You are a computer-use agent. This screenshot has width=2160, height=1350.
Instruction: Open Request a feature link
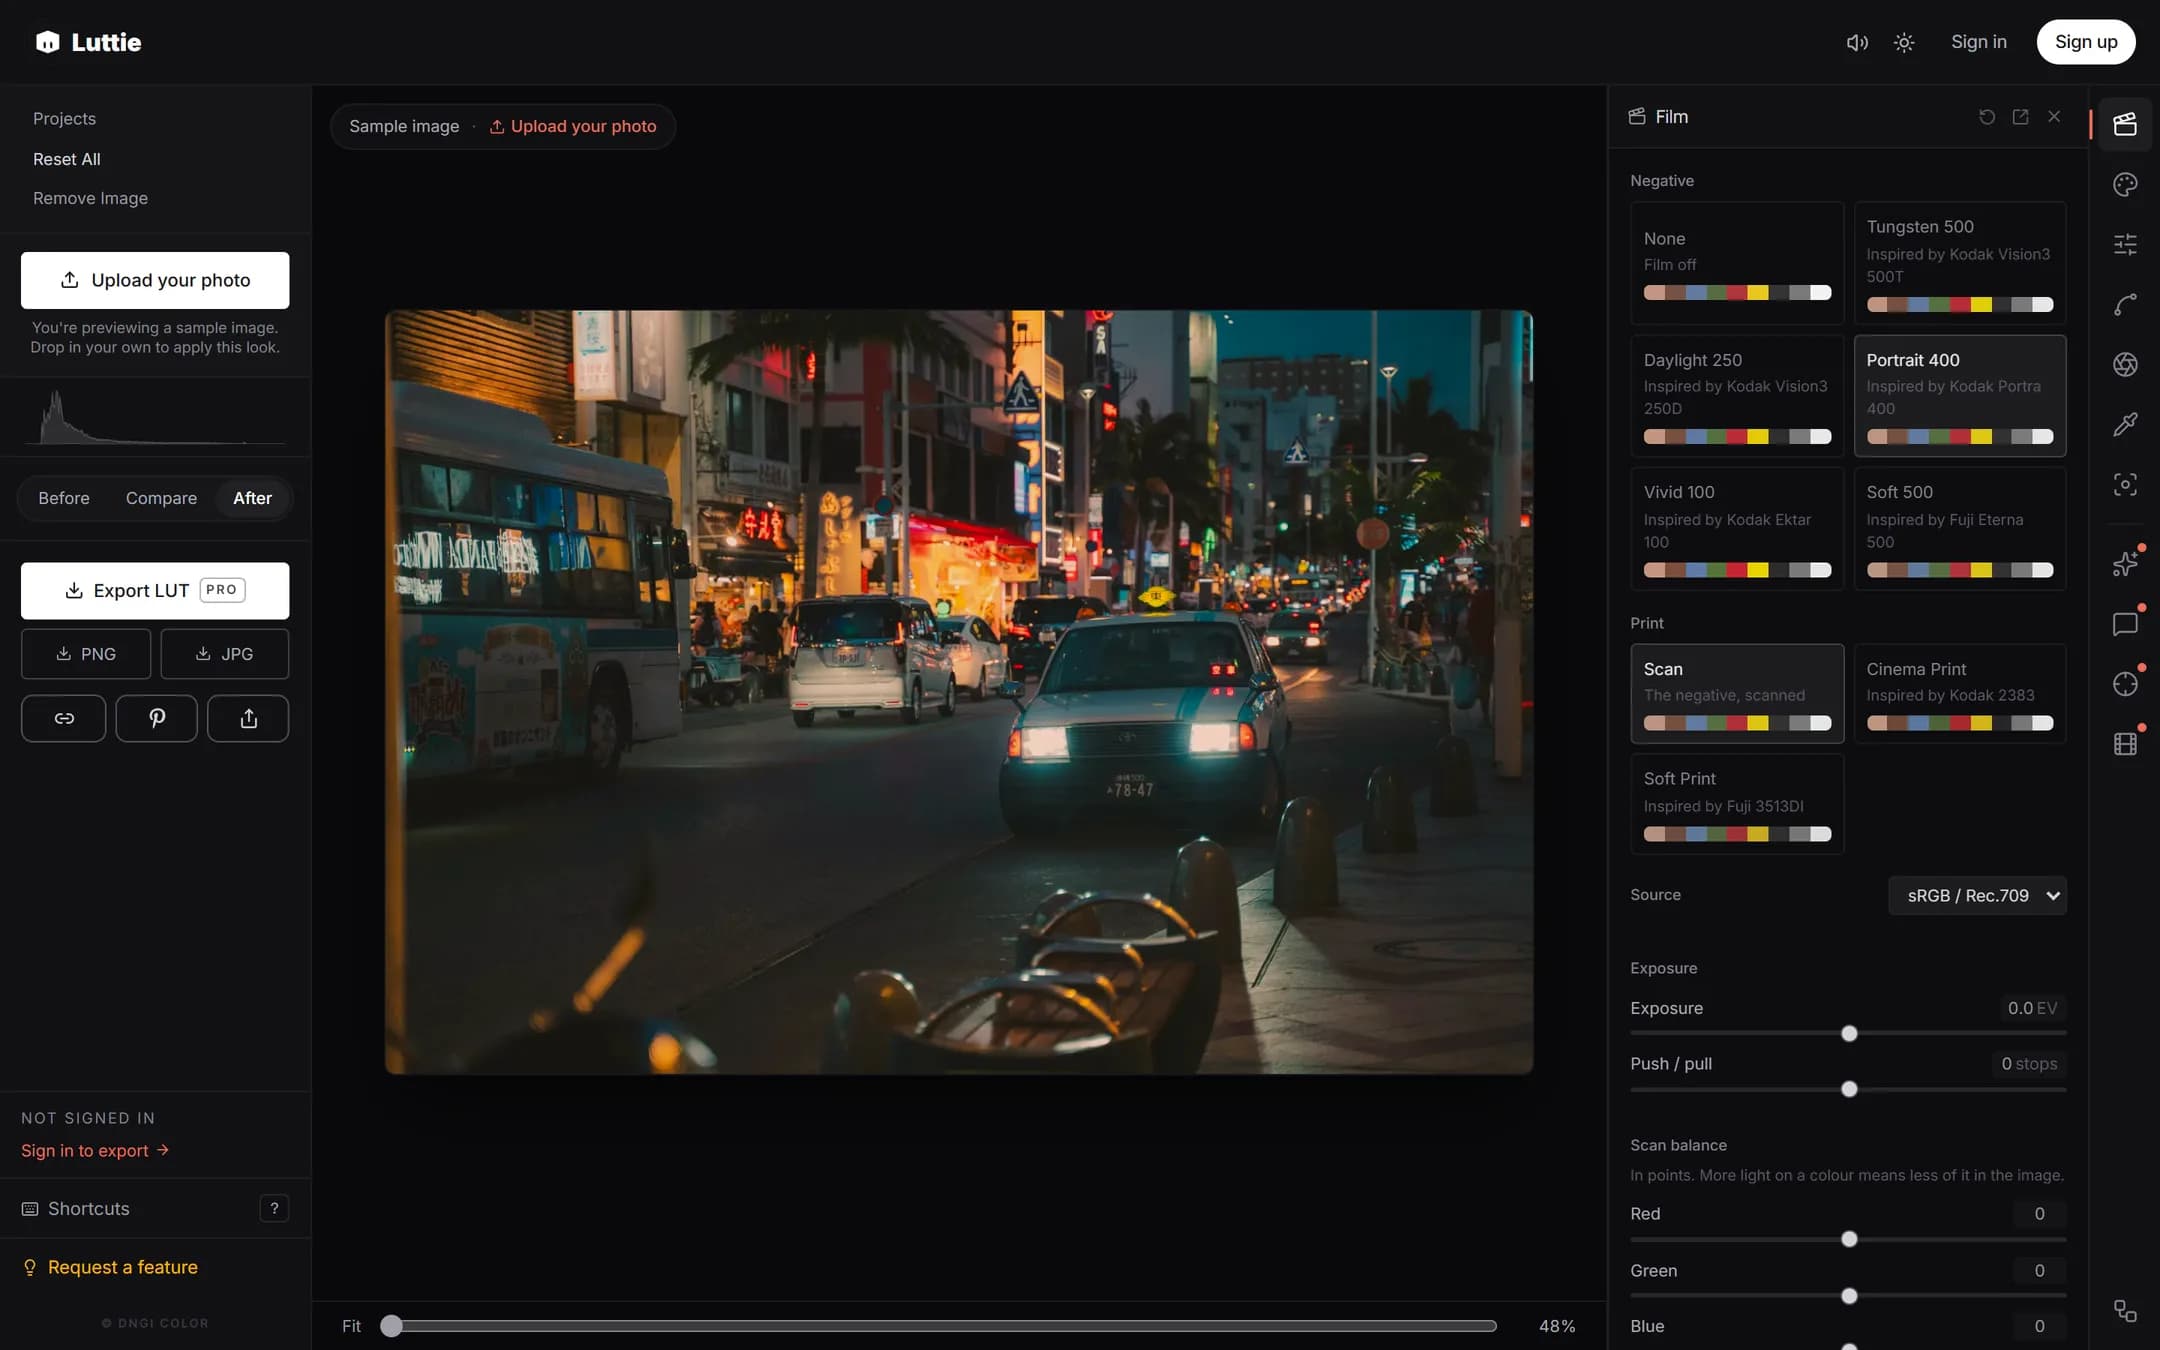(111, 1267)
